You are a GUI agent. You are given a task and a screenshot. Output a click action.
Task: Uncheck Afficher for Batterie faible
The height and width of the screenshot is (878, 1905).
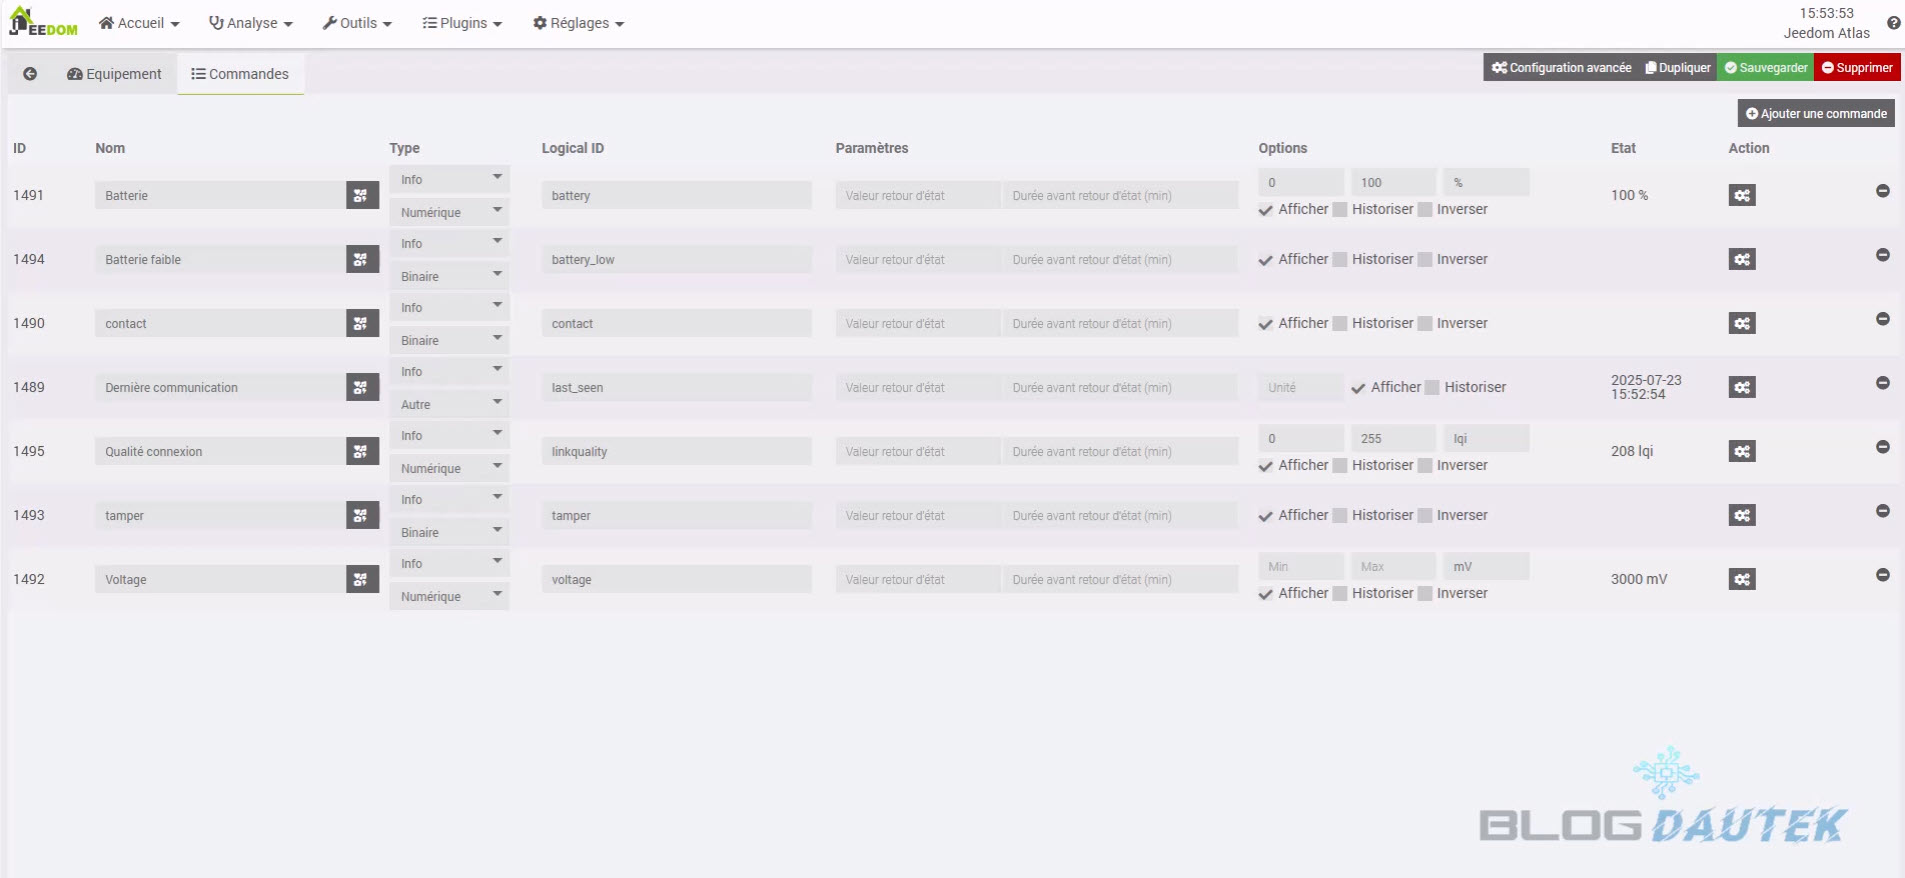point(1266,260)
